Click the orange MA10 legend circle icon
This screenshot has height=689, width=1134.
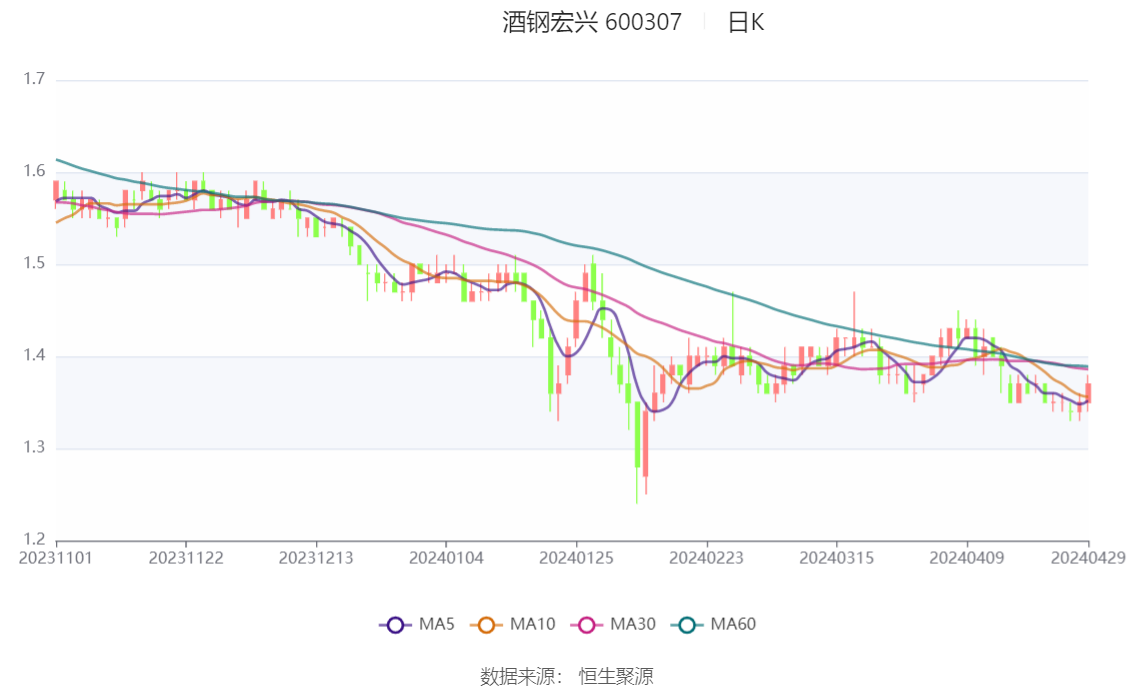point(486,625)
